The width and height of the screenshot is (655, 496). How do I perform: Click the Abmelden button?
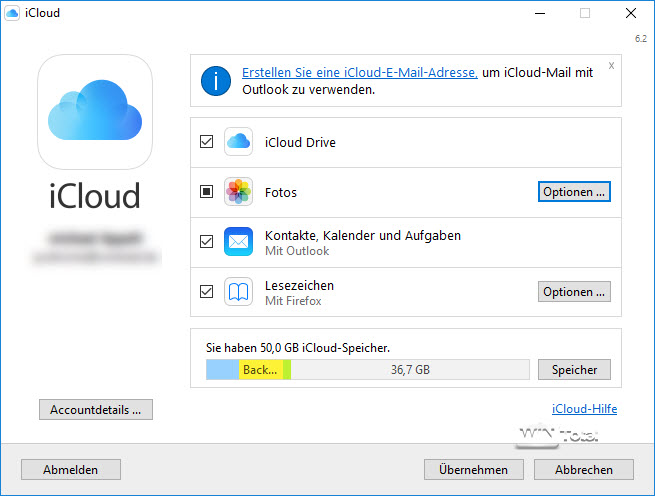[71, 470]
